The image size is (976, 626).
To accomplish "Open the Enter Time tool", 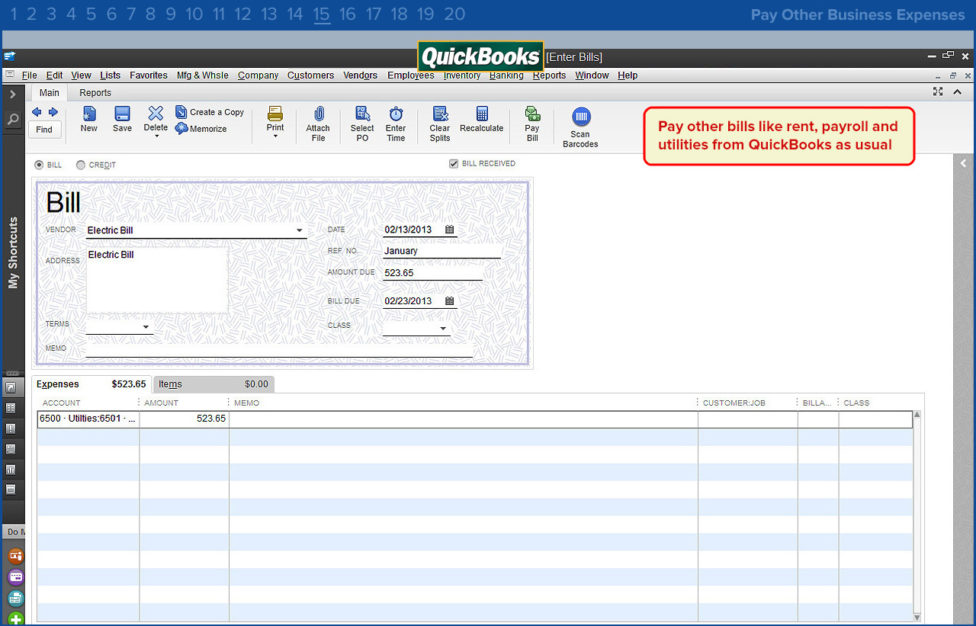I will (x=396, y=124).
